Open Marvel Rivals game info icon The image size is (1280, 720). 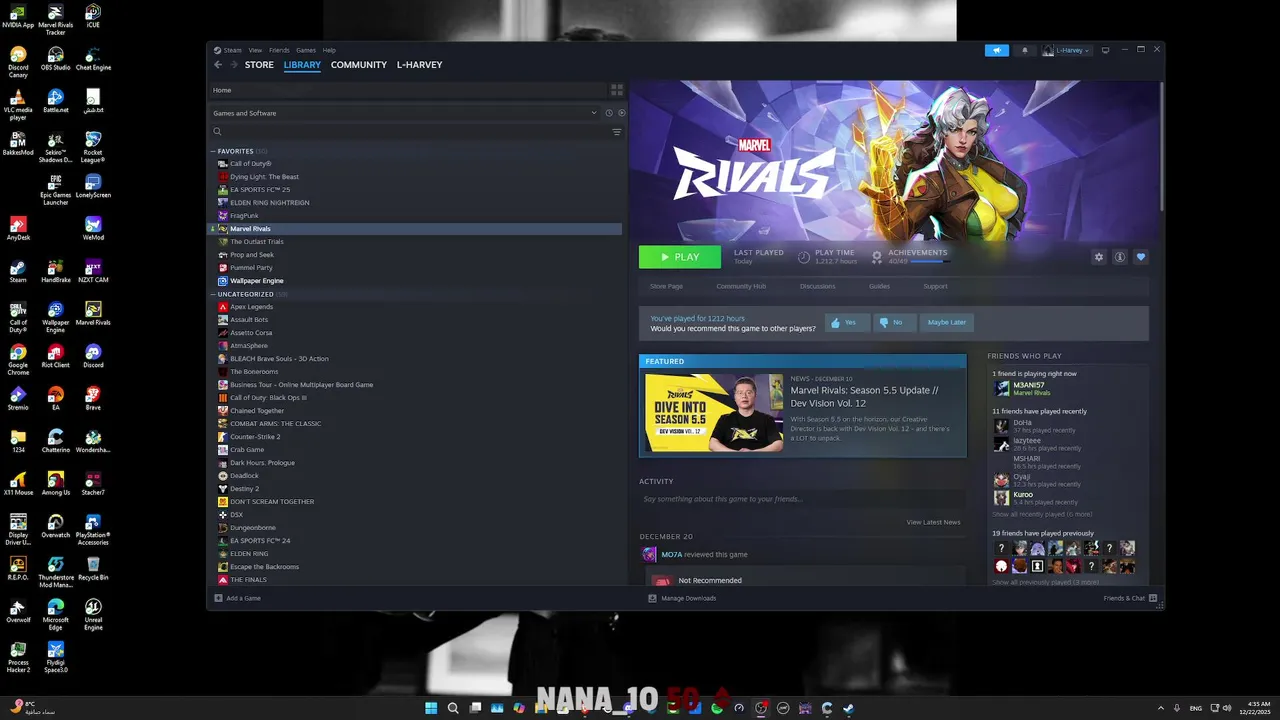[1120, 257]
